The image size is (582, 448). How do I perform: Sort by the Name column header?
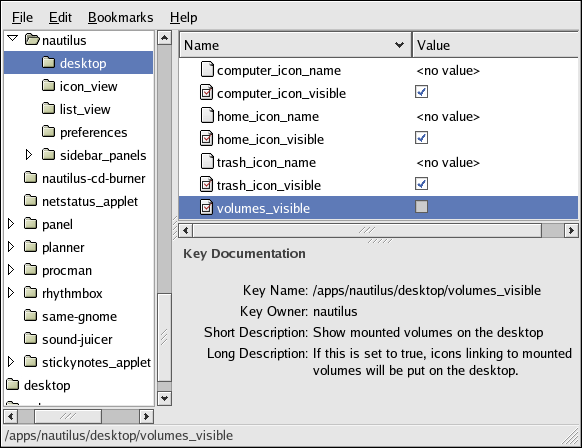point(295,45)
